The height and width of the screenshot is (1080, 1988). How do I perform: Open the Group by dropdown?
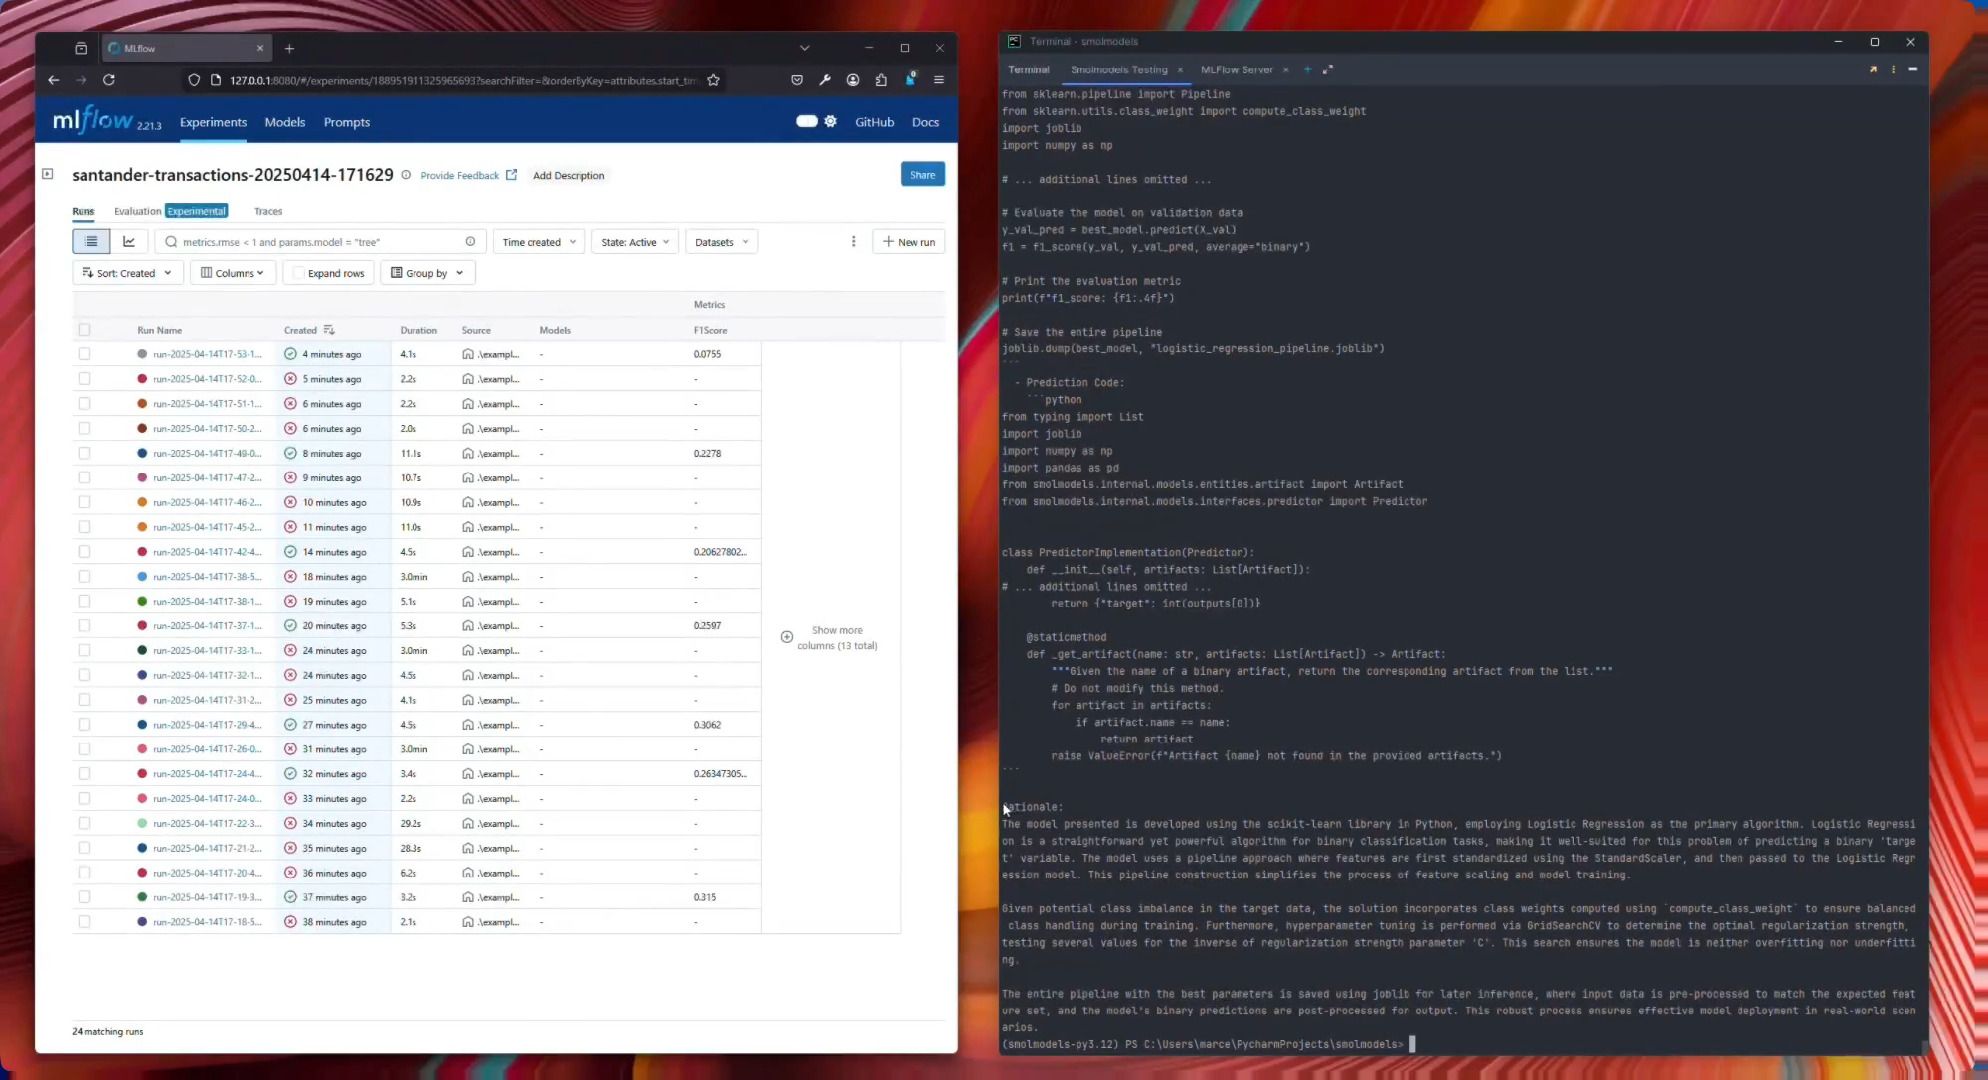(427, 272)
